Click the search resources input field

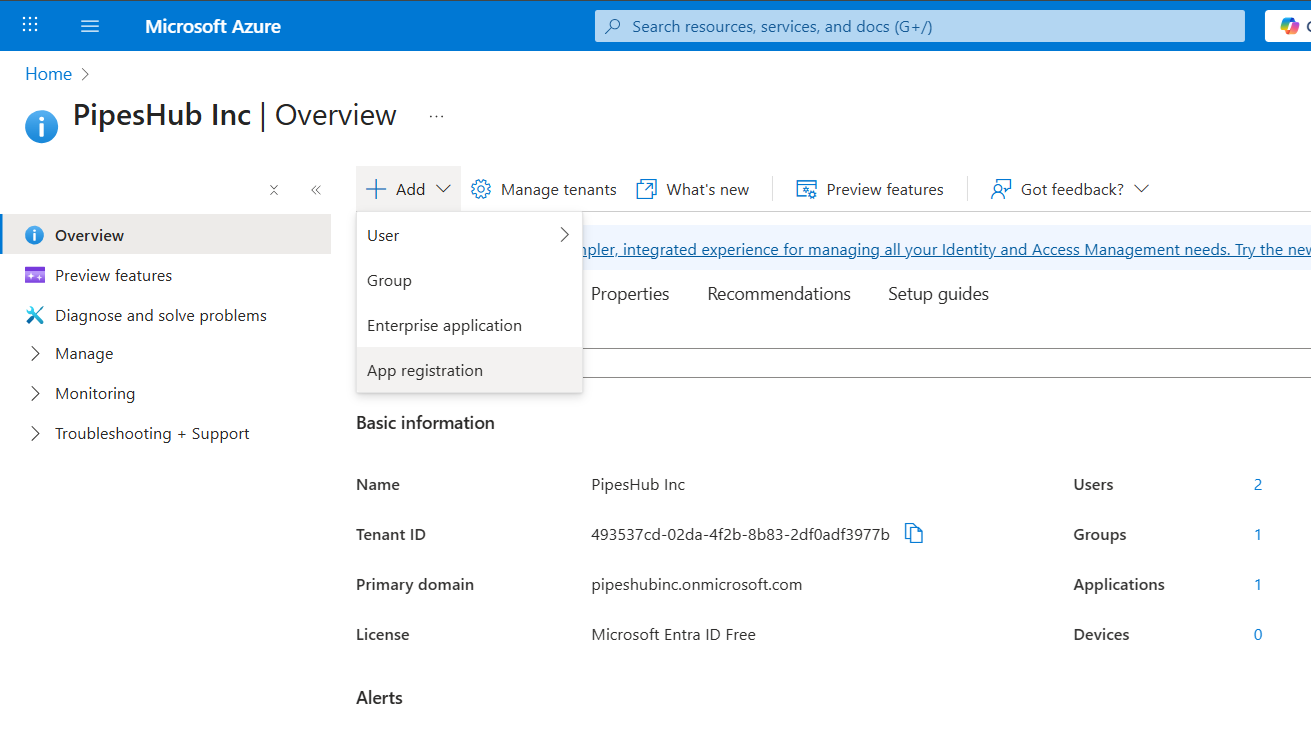point(919,25)
